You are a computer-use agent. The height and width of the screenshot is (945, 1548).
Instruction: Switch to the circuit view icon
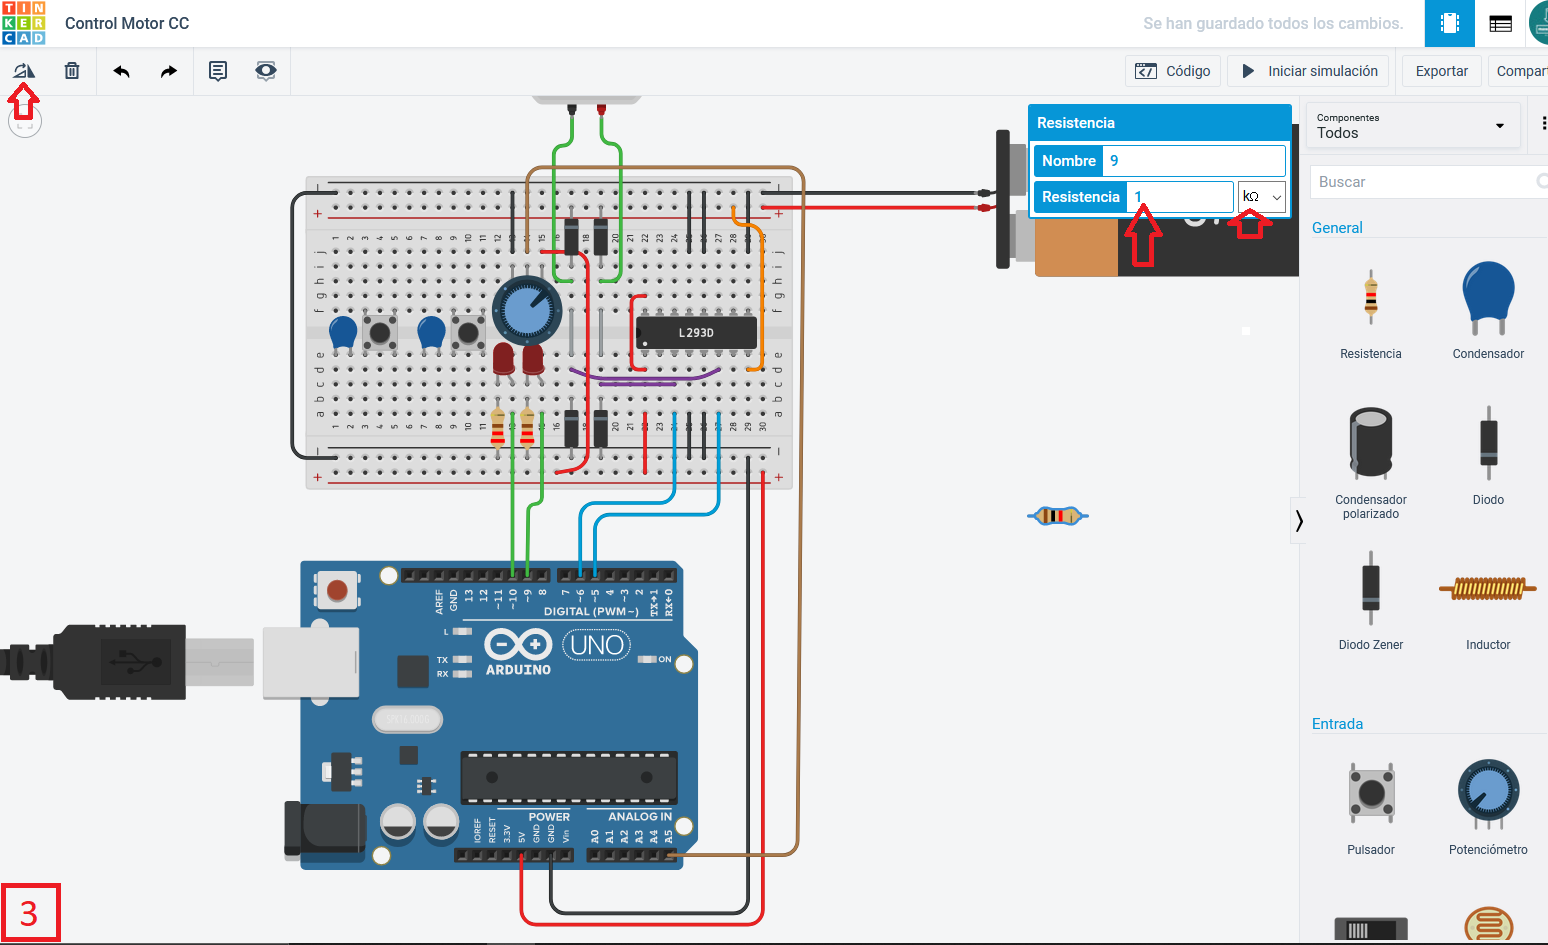tap(1450, 23)
